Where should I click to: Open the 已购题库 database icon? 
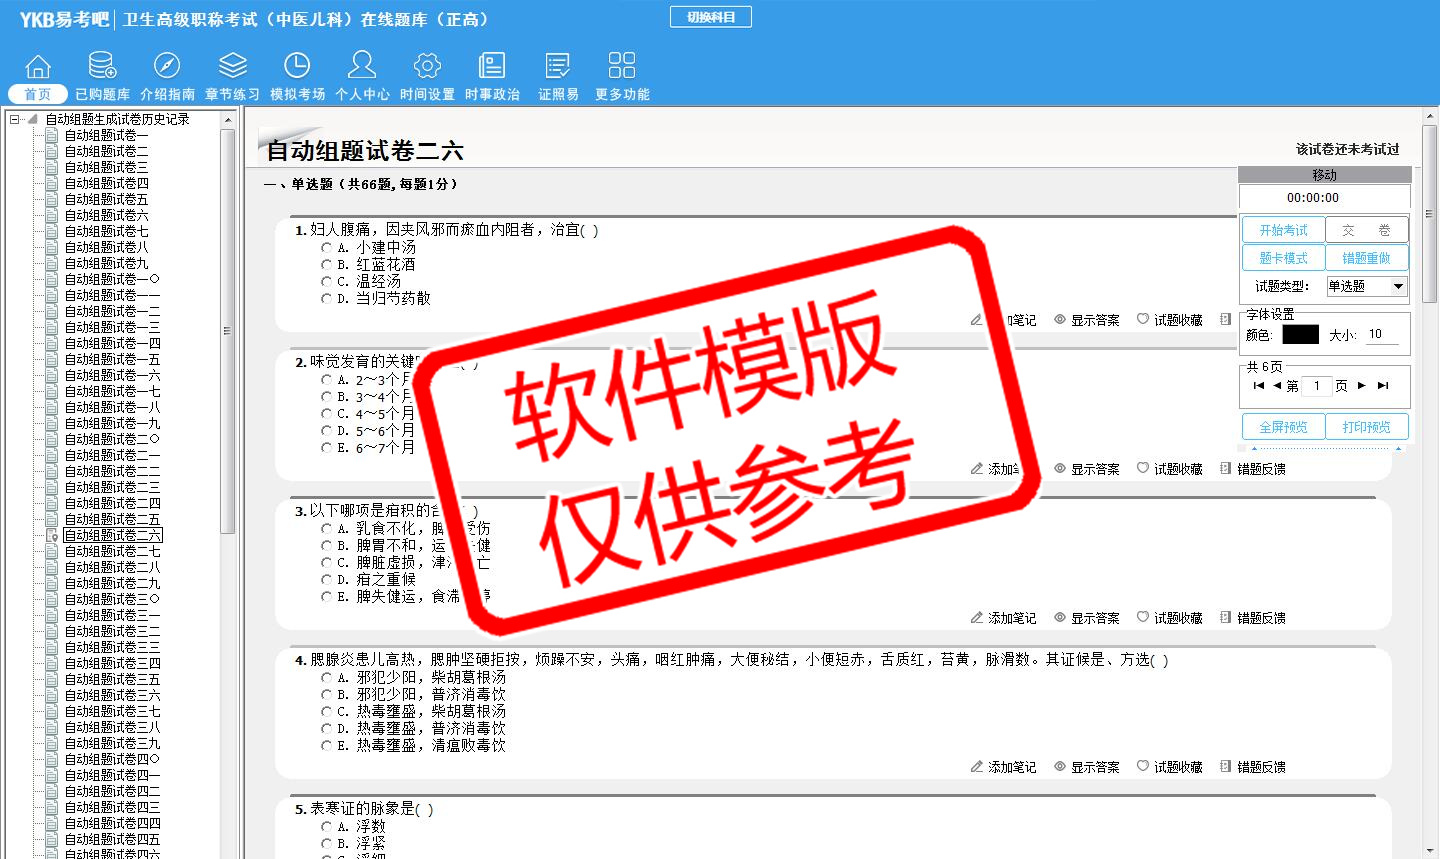click(102, 66)
